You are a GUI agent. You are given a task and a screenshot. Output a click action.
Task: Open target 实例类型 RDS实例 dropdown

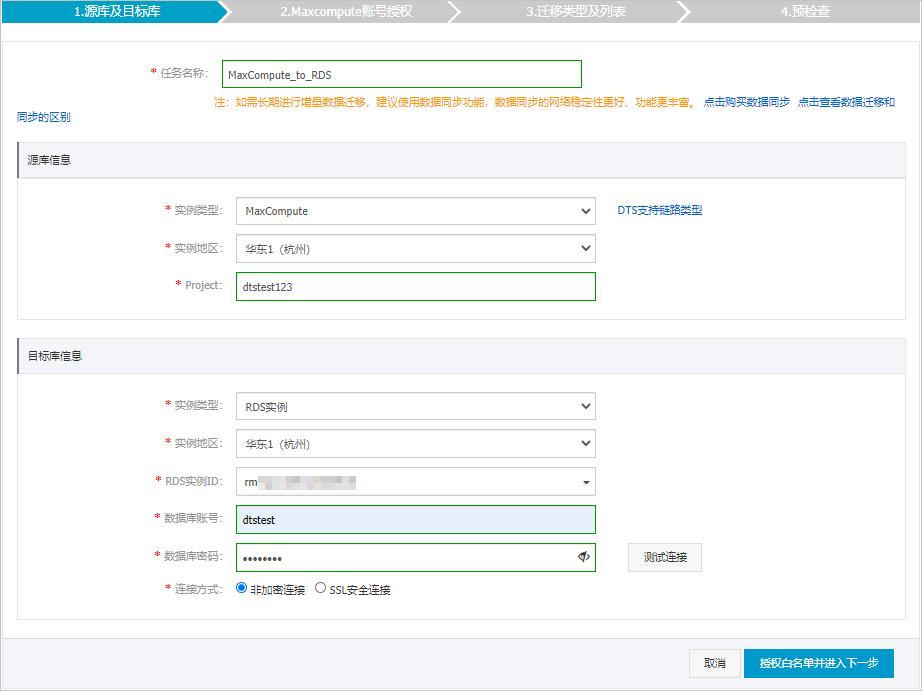(416, 406)
